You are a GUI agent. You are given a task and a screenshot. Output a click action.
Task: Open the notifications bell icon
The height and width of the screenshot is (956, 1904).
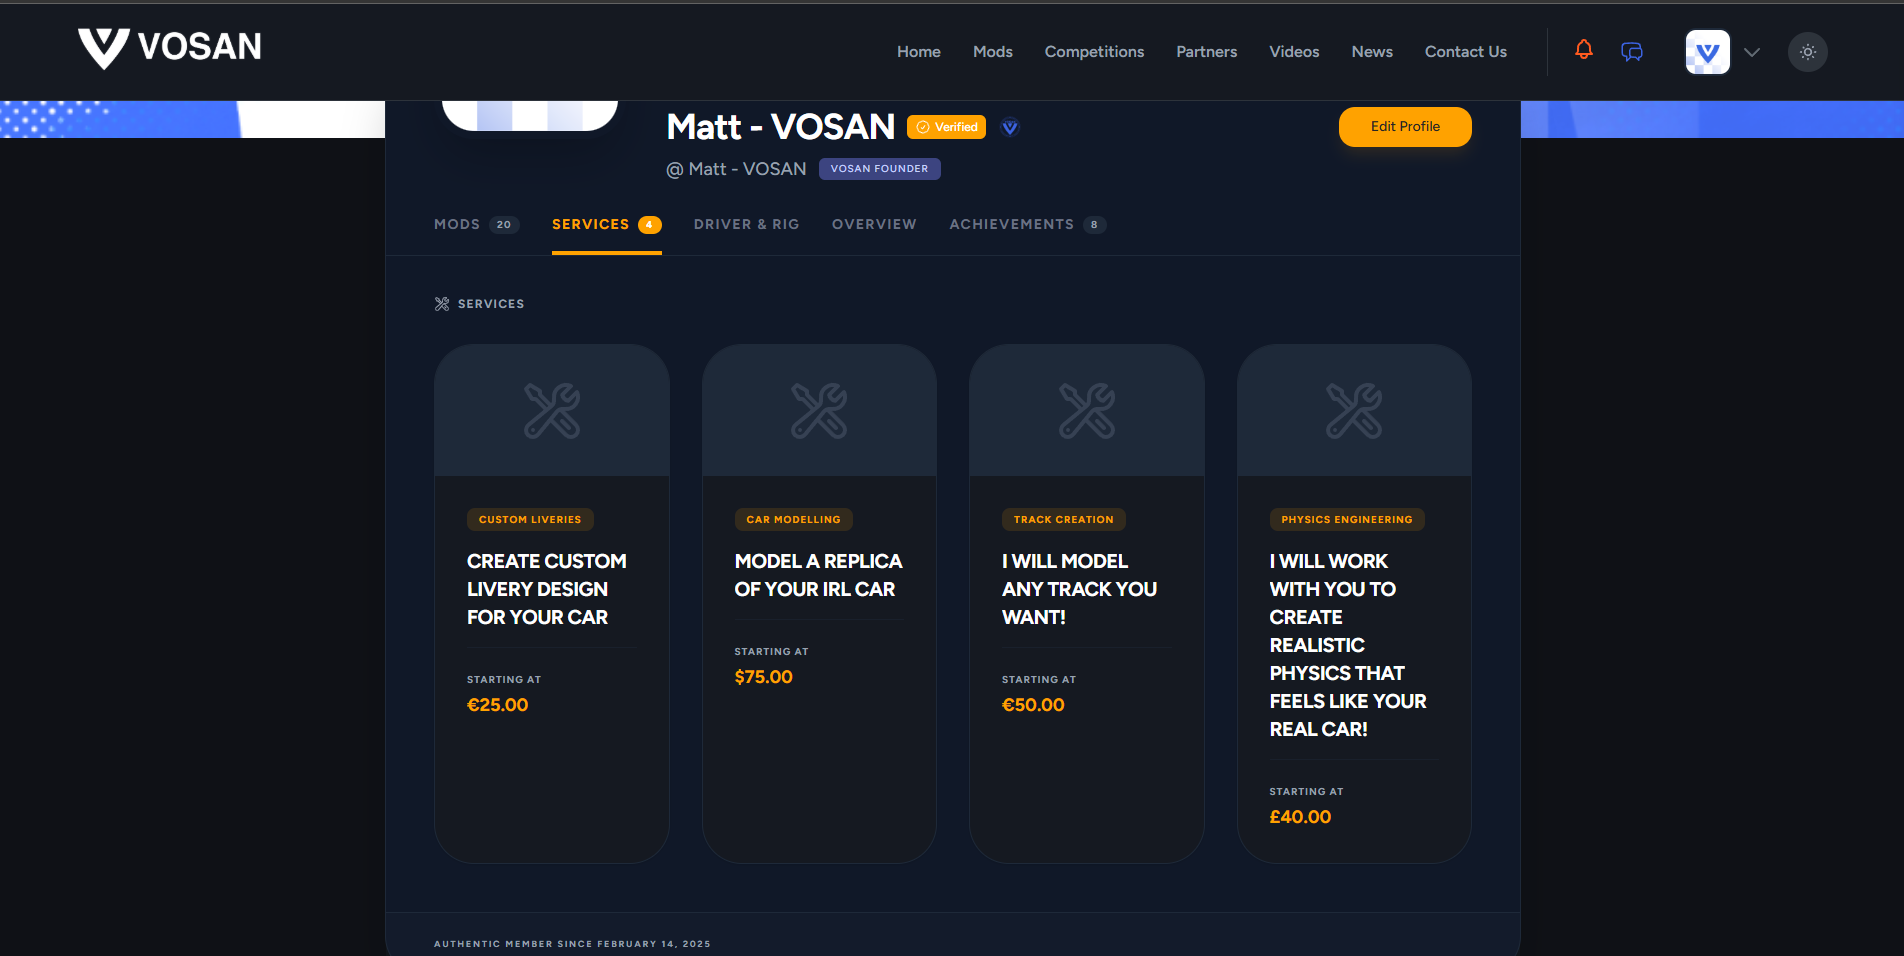pyautogui.click(x=1584, y=50)
